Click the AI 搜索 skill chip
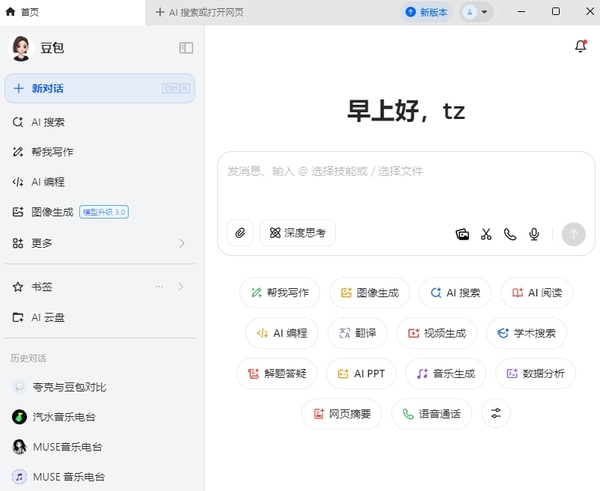 point(455,293)
